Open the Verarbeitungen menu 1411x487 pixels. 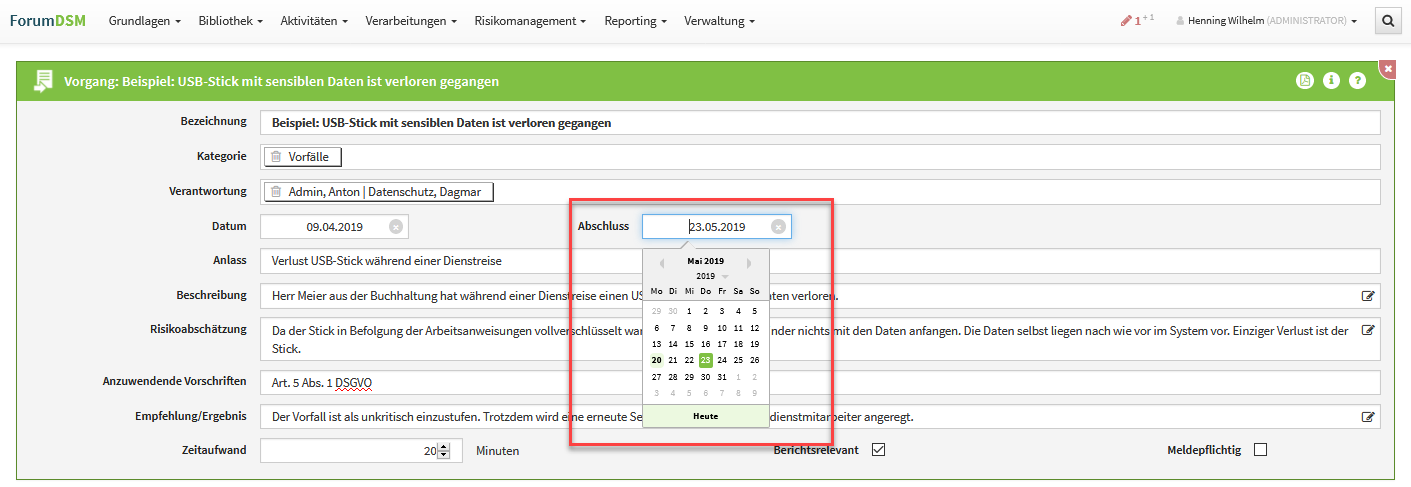click(411, 21)
